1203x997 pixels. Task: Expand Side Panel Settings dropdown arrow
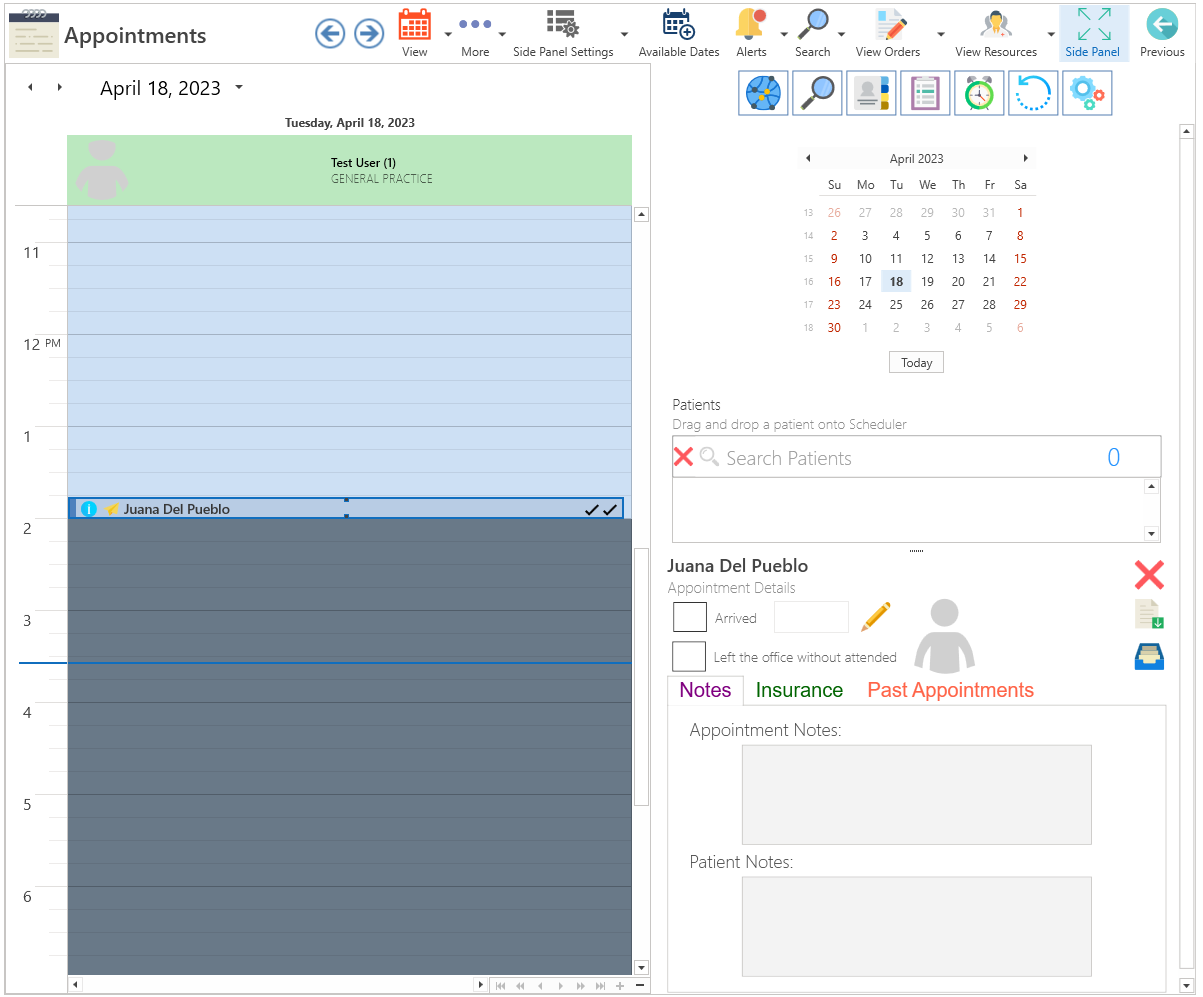pos(624,34)
